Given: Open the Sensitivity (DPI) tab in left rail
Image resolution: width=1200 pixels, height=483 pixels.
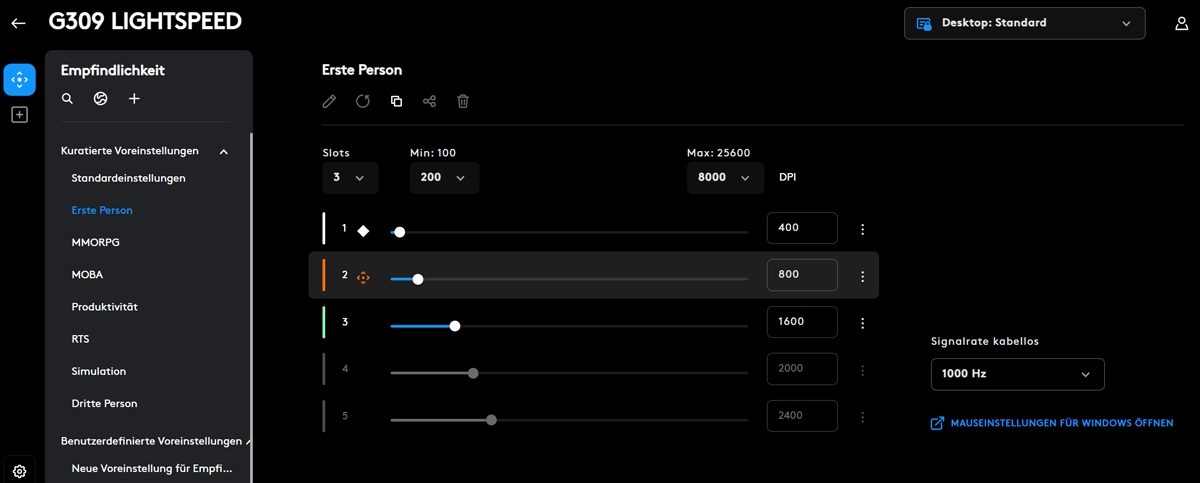Looking at the screenshot, I should (19, 80).
